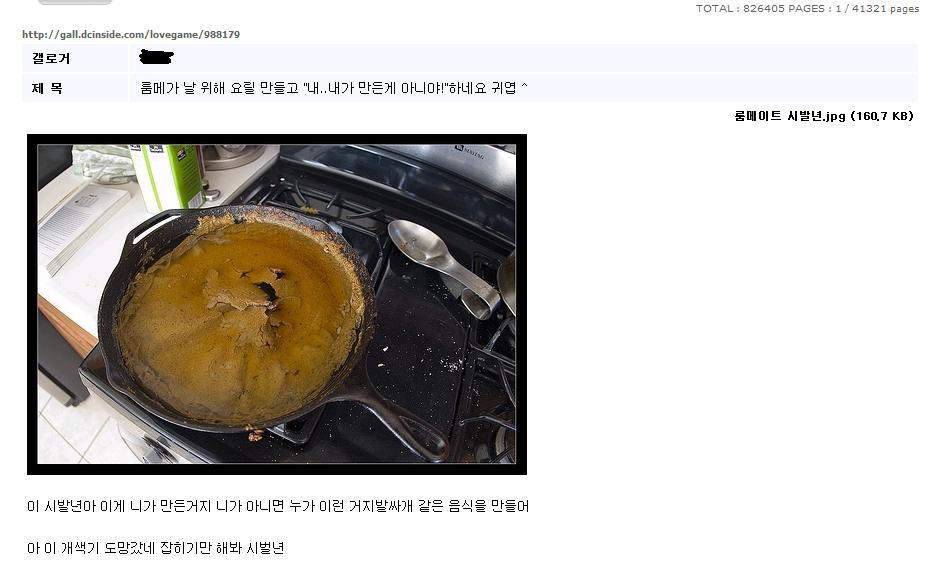Click the 갤로거 header label

pyautogui.click(x=51, y=59)
